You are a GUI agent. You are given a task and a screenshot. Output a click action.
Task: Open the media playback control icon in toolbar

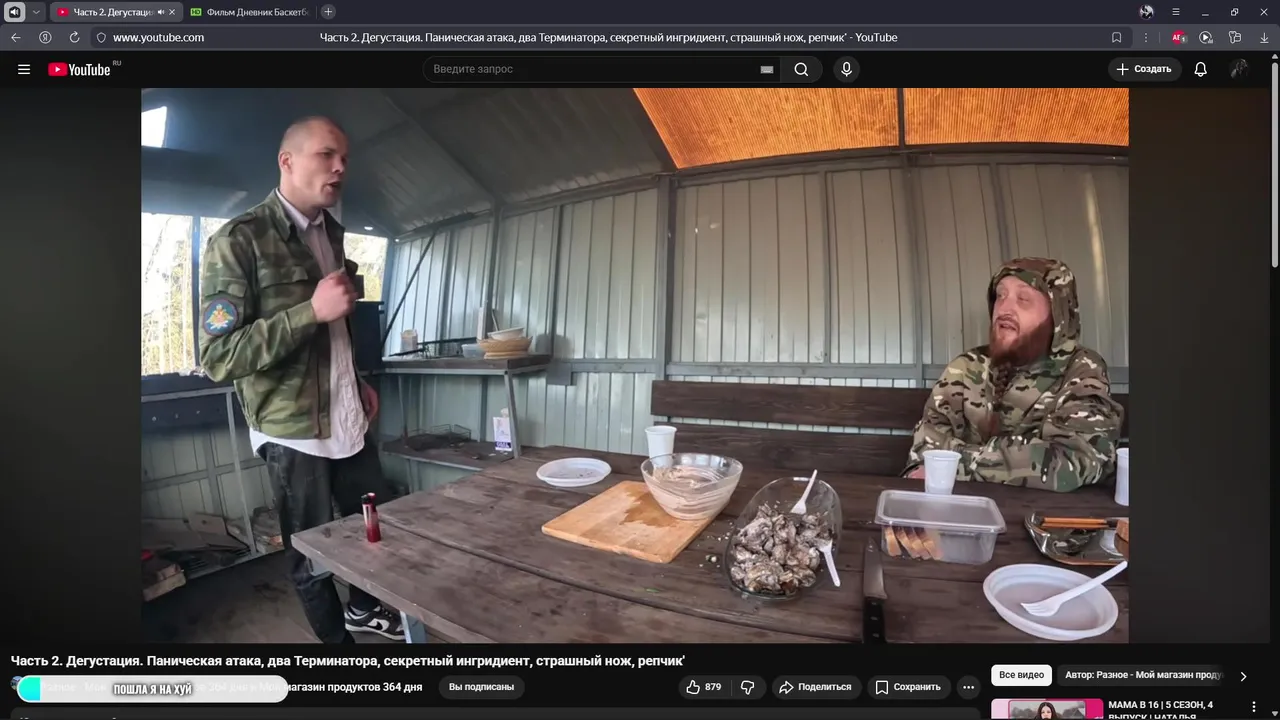point(1206,37)
